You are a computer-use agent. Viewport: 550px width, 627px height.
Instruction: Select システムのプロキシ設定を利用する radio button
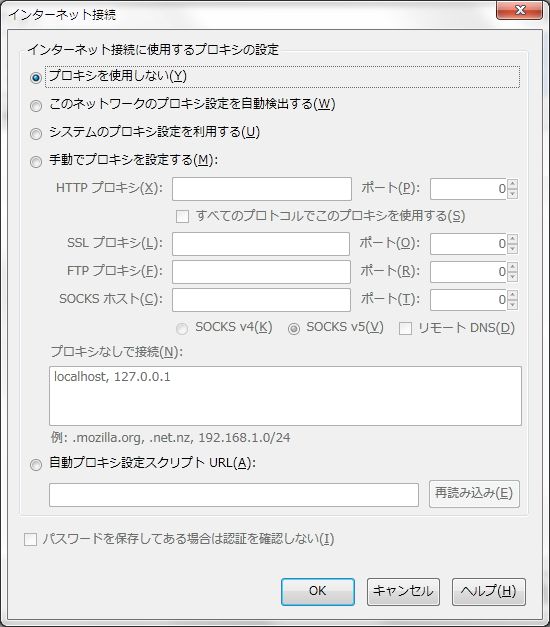point(36,134)
